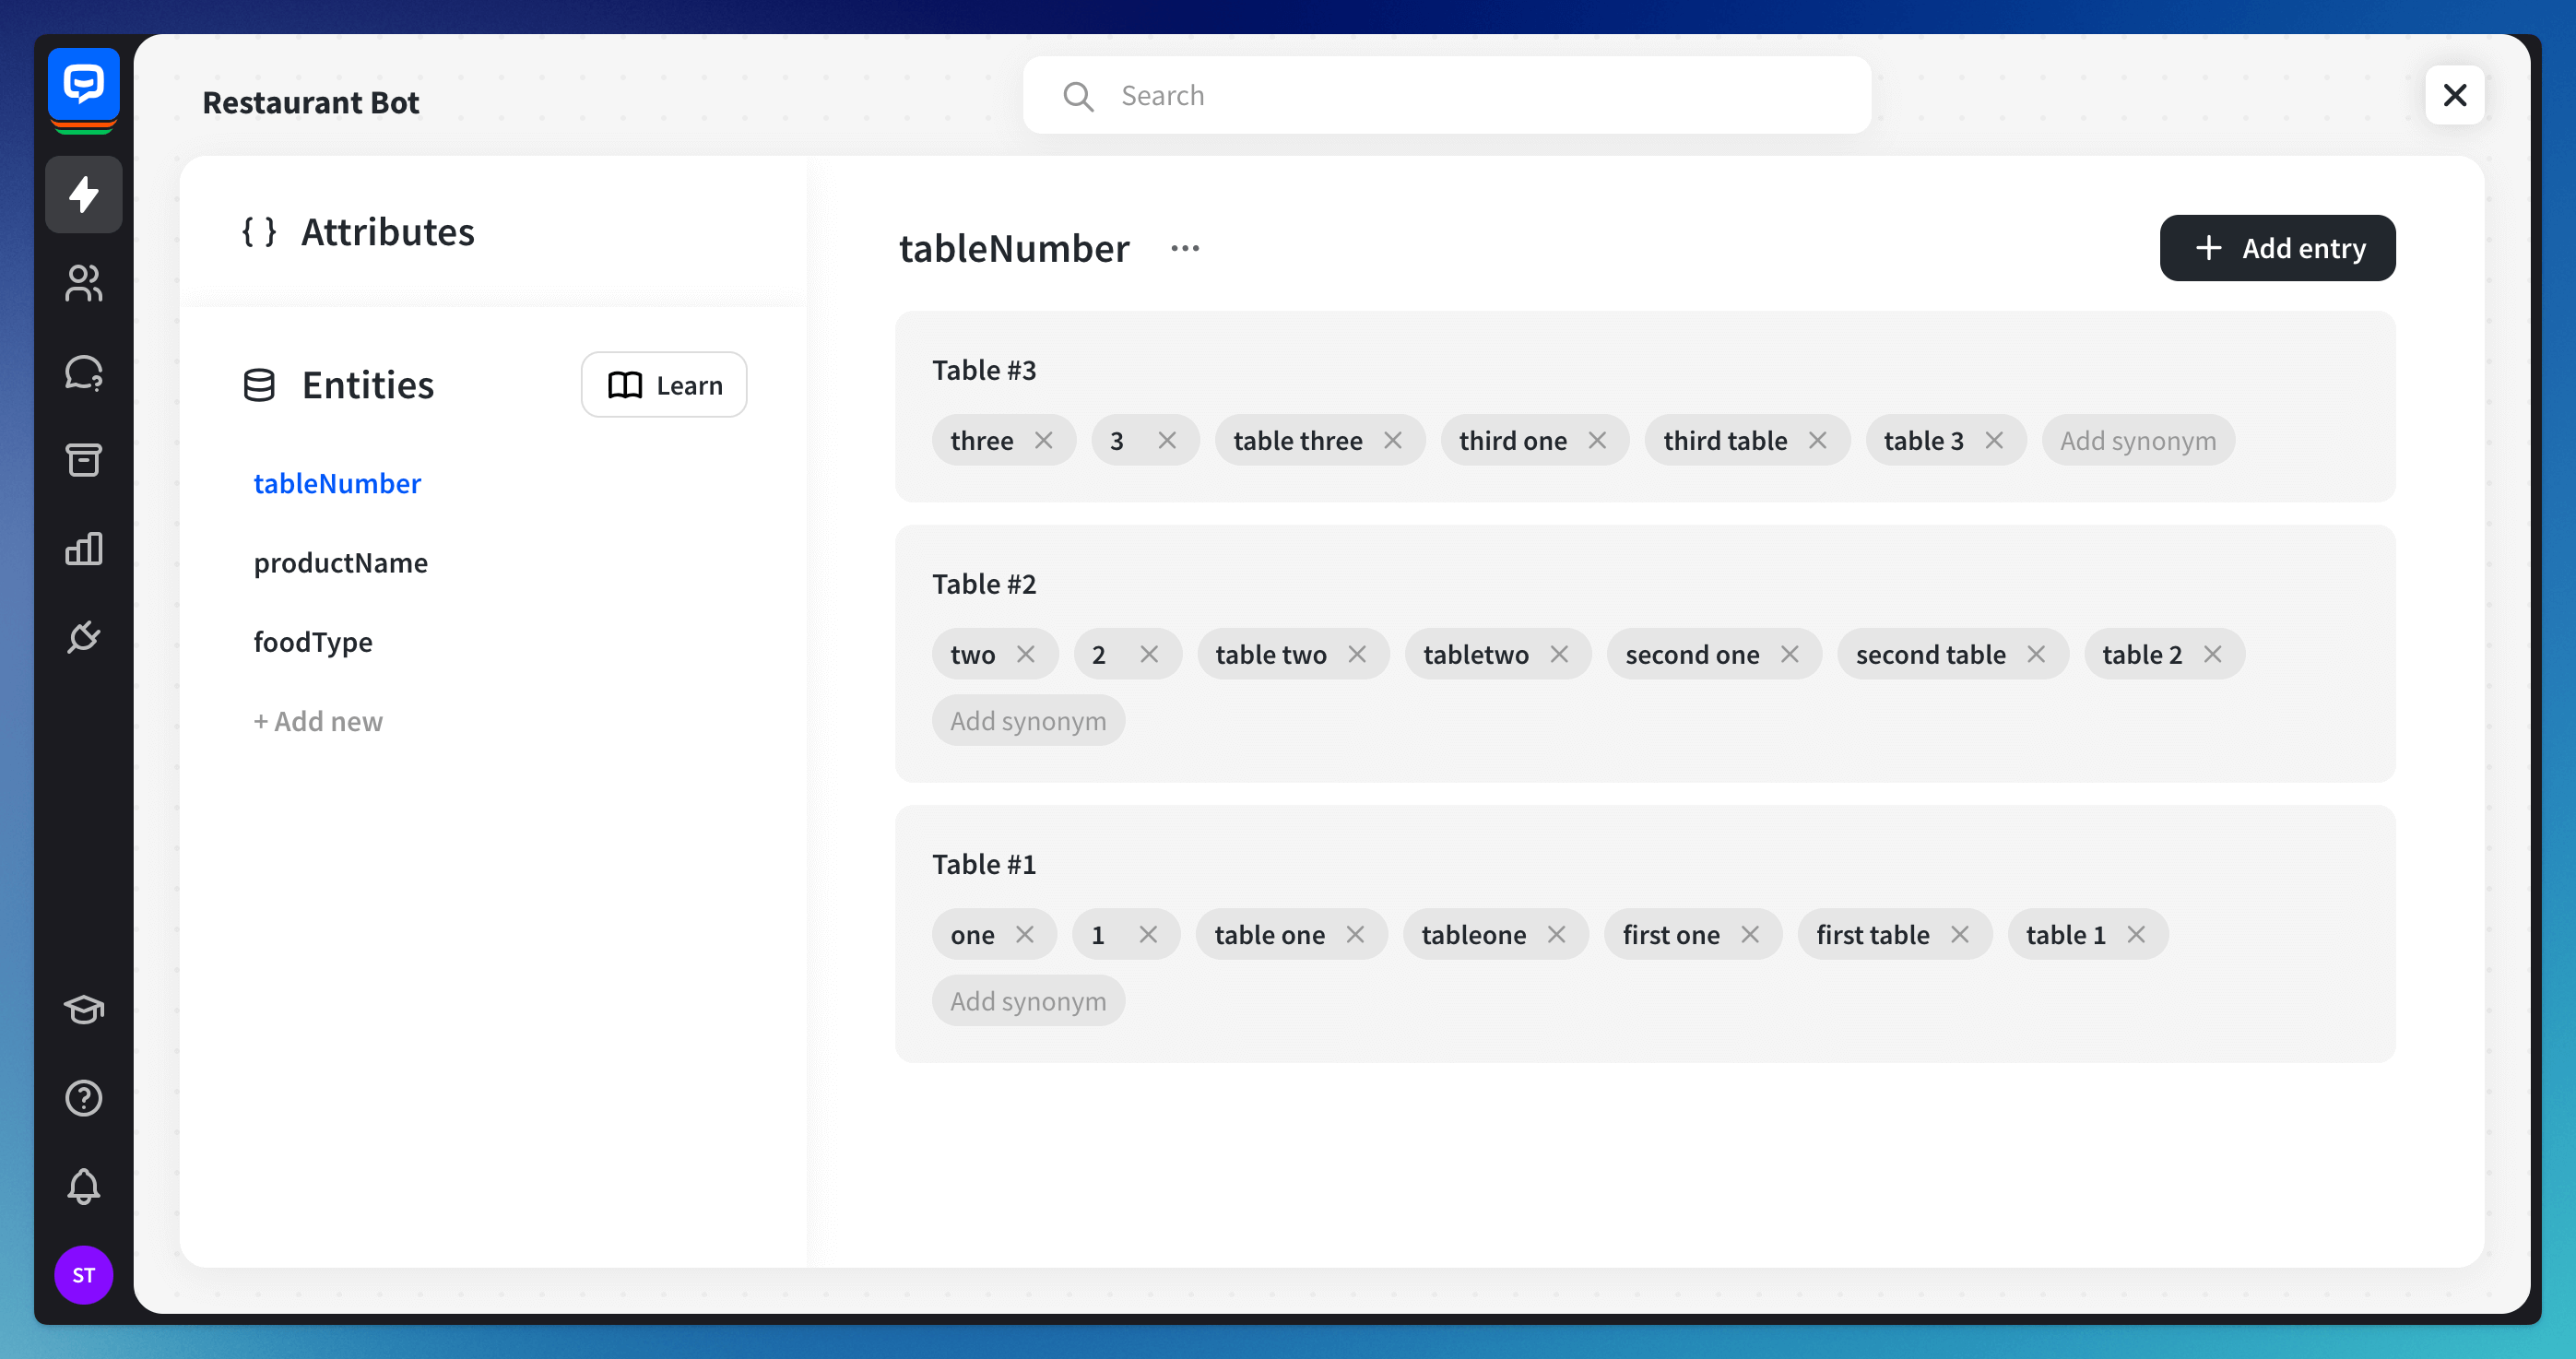Remove the 'third one' synonym

coord(1597,440)
